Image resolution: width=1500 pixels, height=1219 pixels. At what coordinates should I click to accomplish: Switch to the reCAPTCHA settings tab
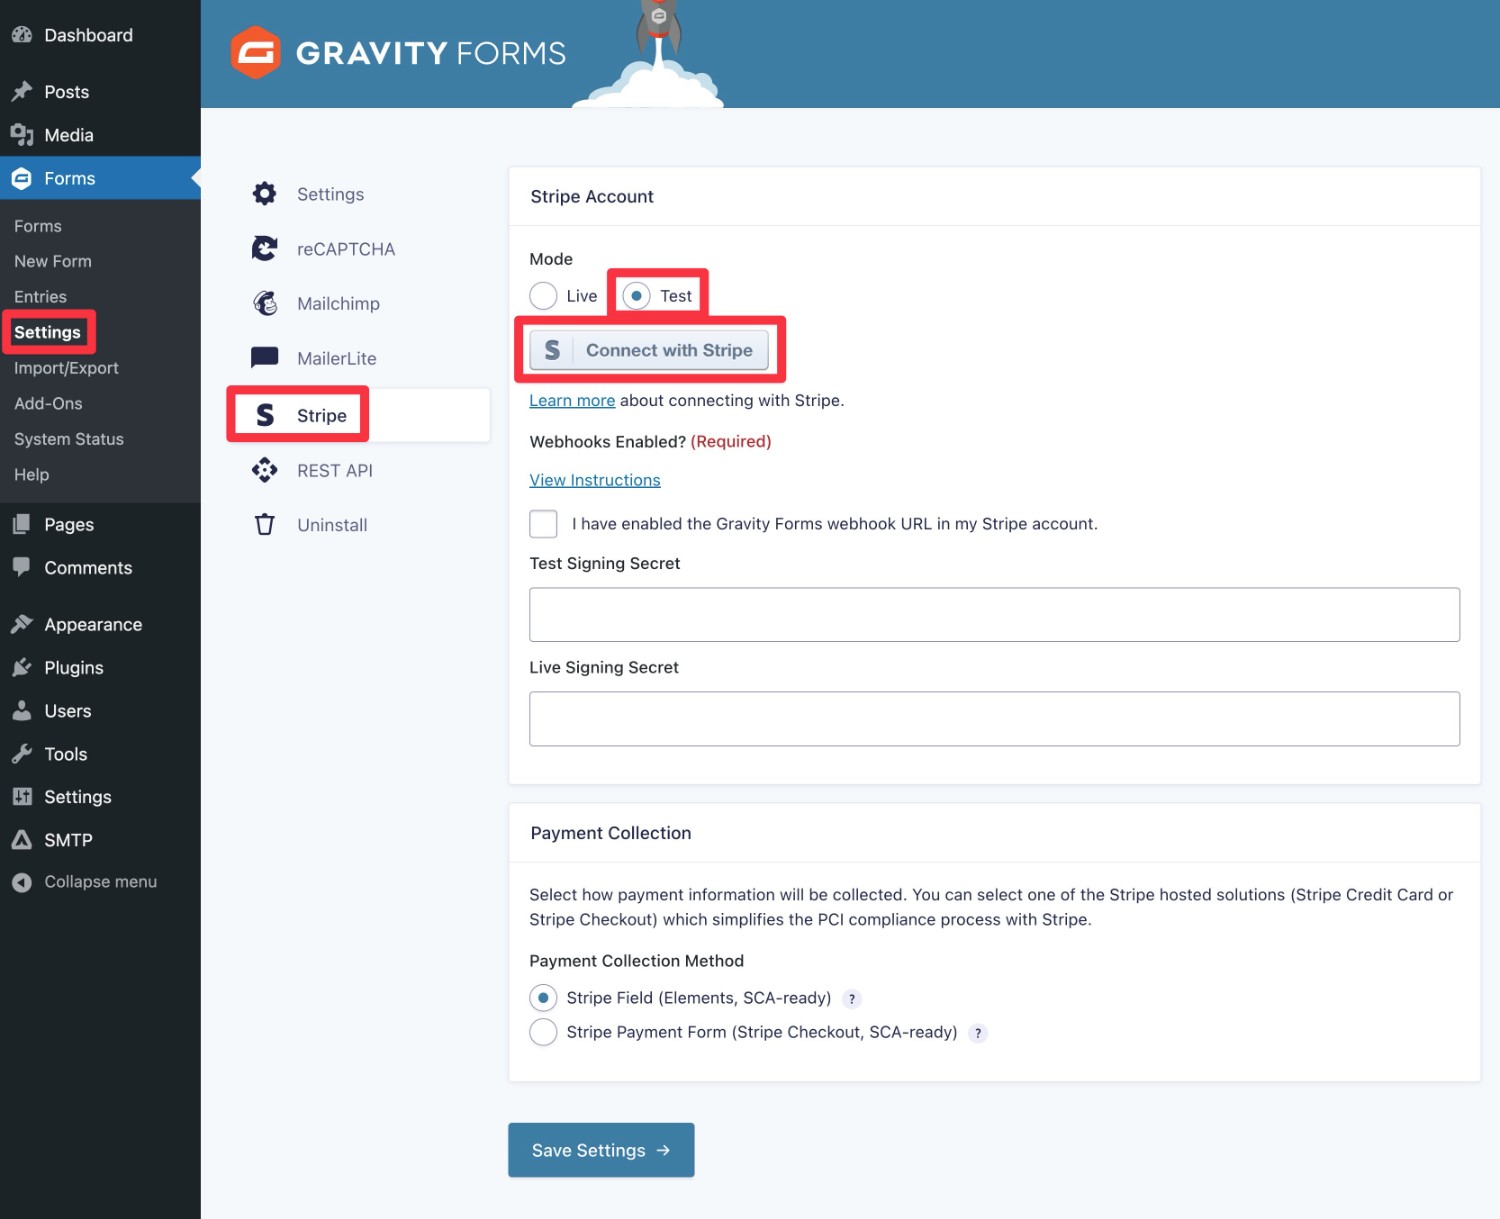tap(346, 249)
